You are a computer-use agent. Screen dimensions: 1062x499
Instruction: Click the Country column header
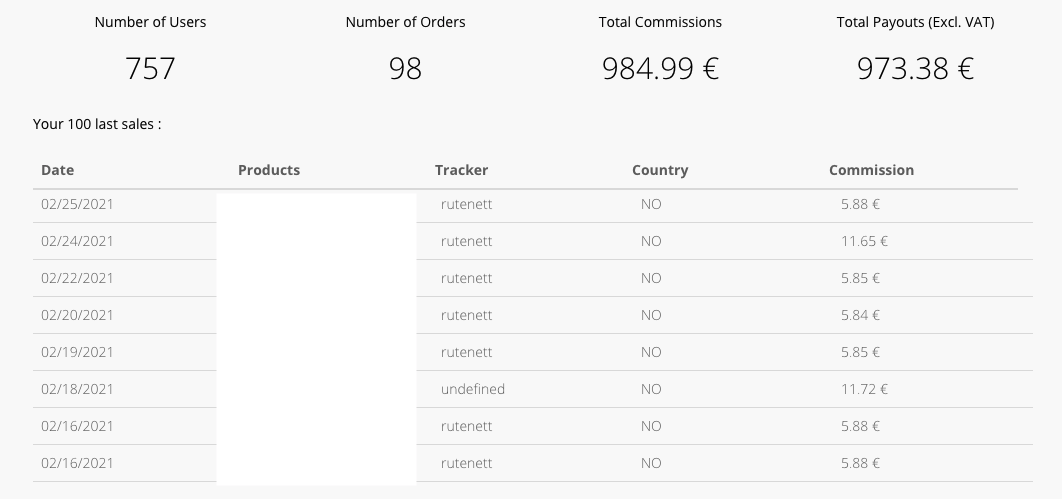[x=660, y=170]
